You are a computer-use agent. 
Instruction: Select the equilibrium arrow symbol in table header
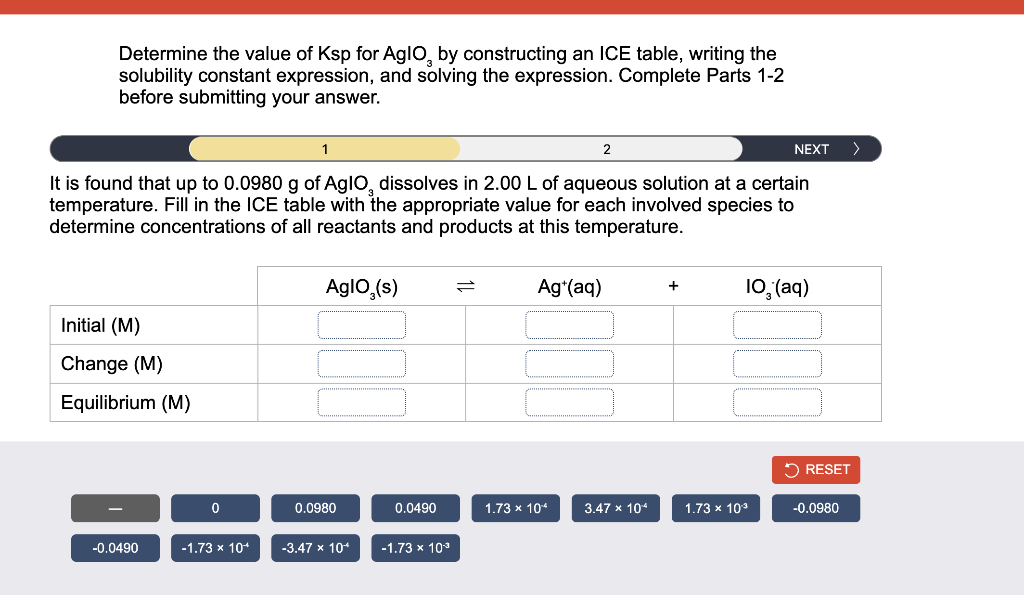point(464,286)
